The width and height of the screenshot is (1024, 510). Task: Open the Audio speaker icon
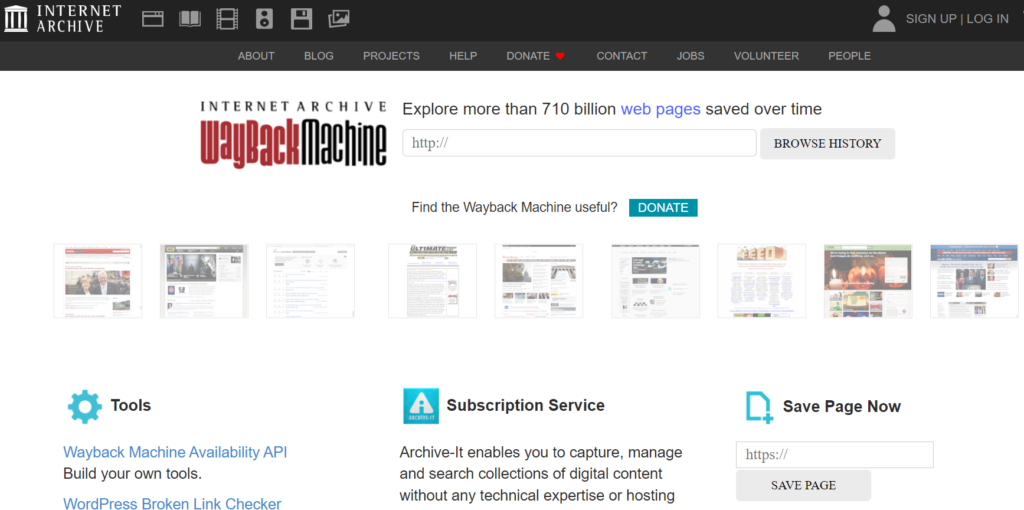tap(264, 18)
